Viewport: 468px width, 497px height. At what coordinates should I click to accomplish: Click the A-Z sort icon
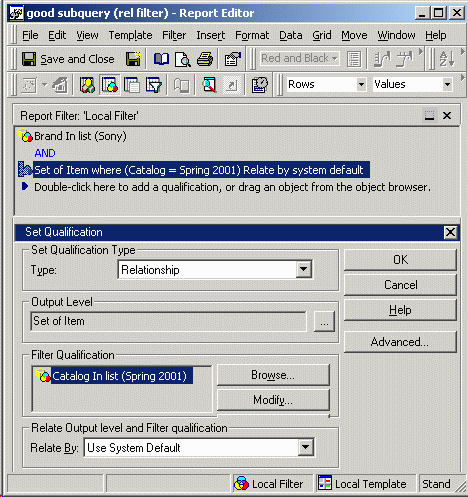[447, 59]
